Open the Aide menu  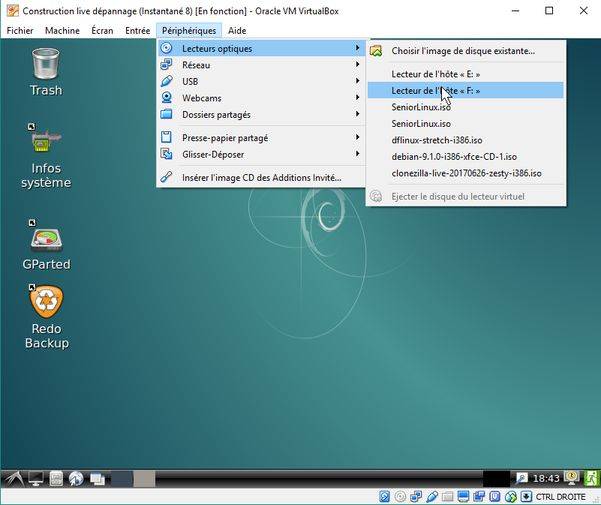point(237,31)
